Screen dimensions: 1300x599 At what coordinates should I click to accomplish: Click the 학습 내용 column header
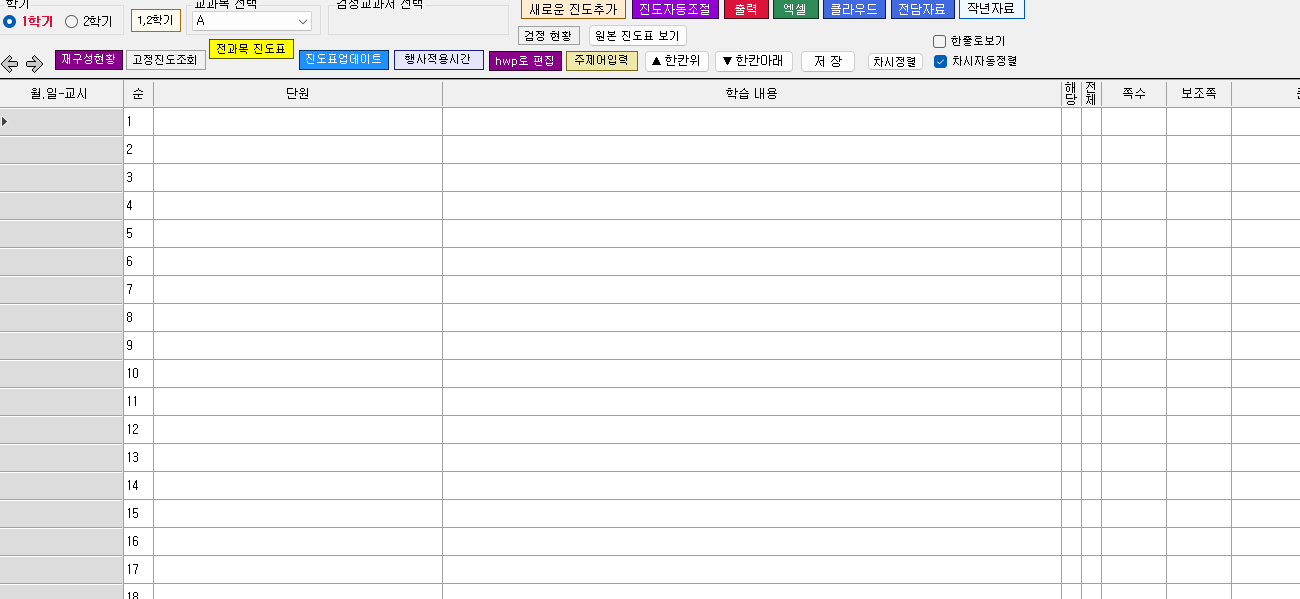point(751,94)
